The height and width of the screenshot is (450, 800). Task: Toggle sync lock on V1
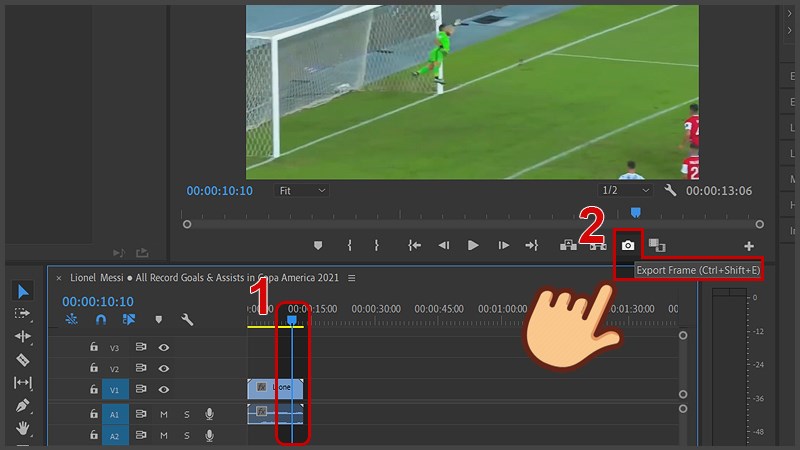coord(141,389)
